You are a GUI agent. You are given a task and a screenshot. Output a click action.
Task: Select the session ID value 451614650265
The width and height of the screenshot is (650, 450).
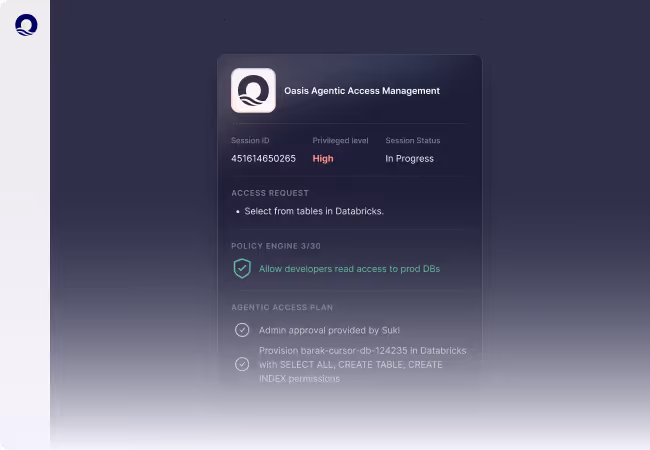point(263,159)
